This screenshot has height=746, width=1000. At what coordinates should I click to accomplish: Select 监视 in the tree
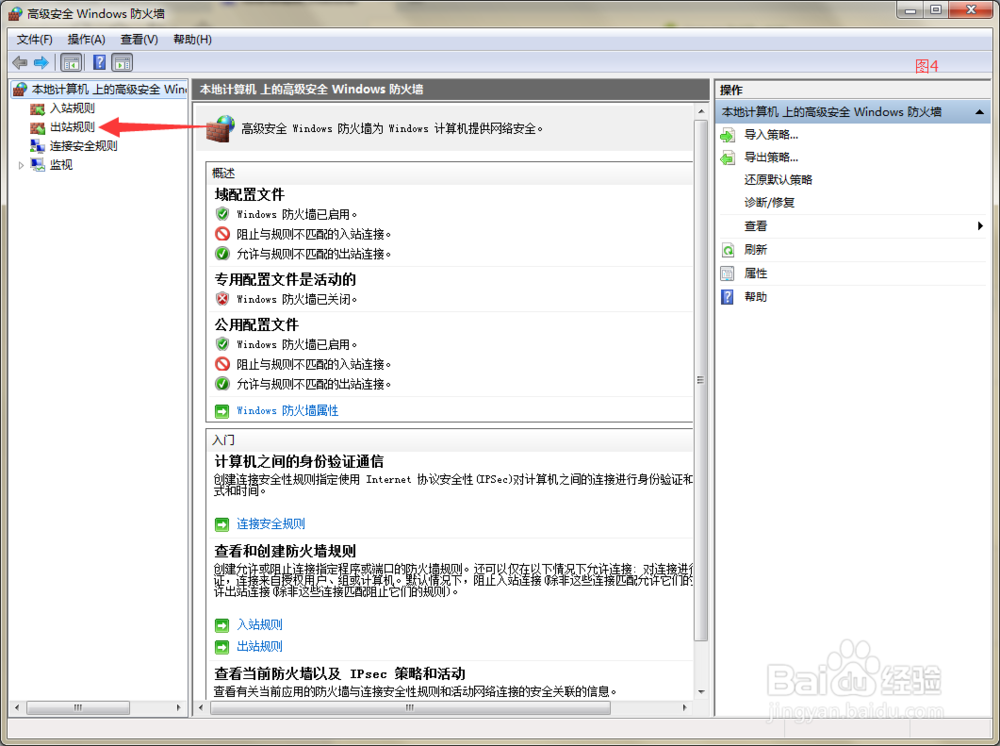pyautogui.click(x=61, y=165)
